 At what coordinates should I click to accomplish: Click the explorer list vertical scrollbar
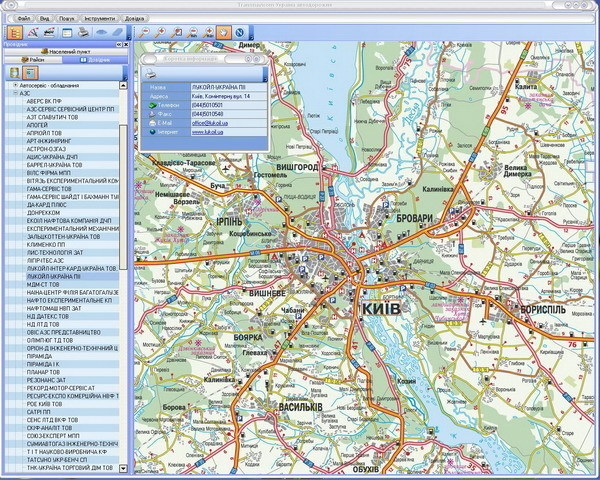[x=124, y=270]
